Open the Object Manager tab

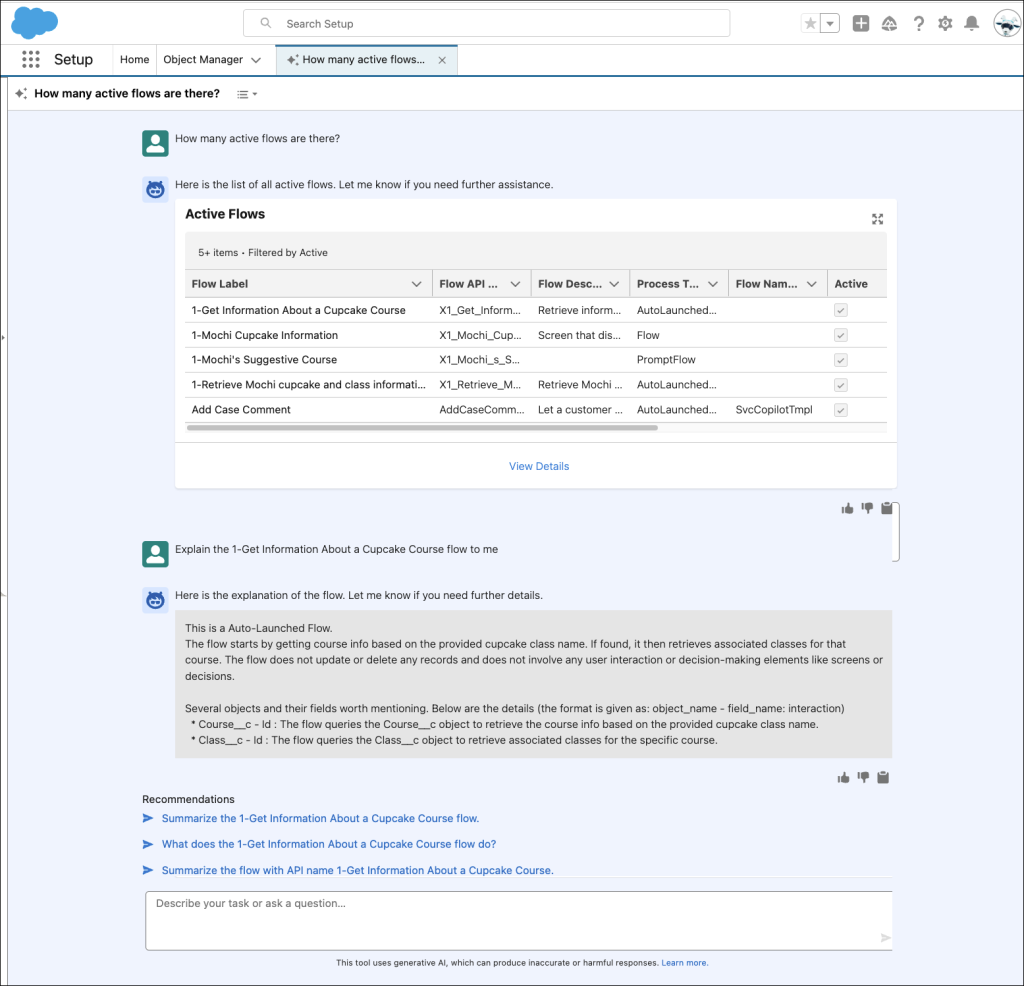203,59
